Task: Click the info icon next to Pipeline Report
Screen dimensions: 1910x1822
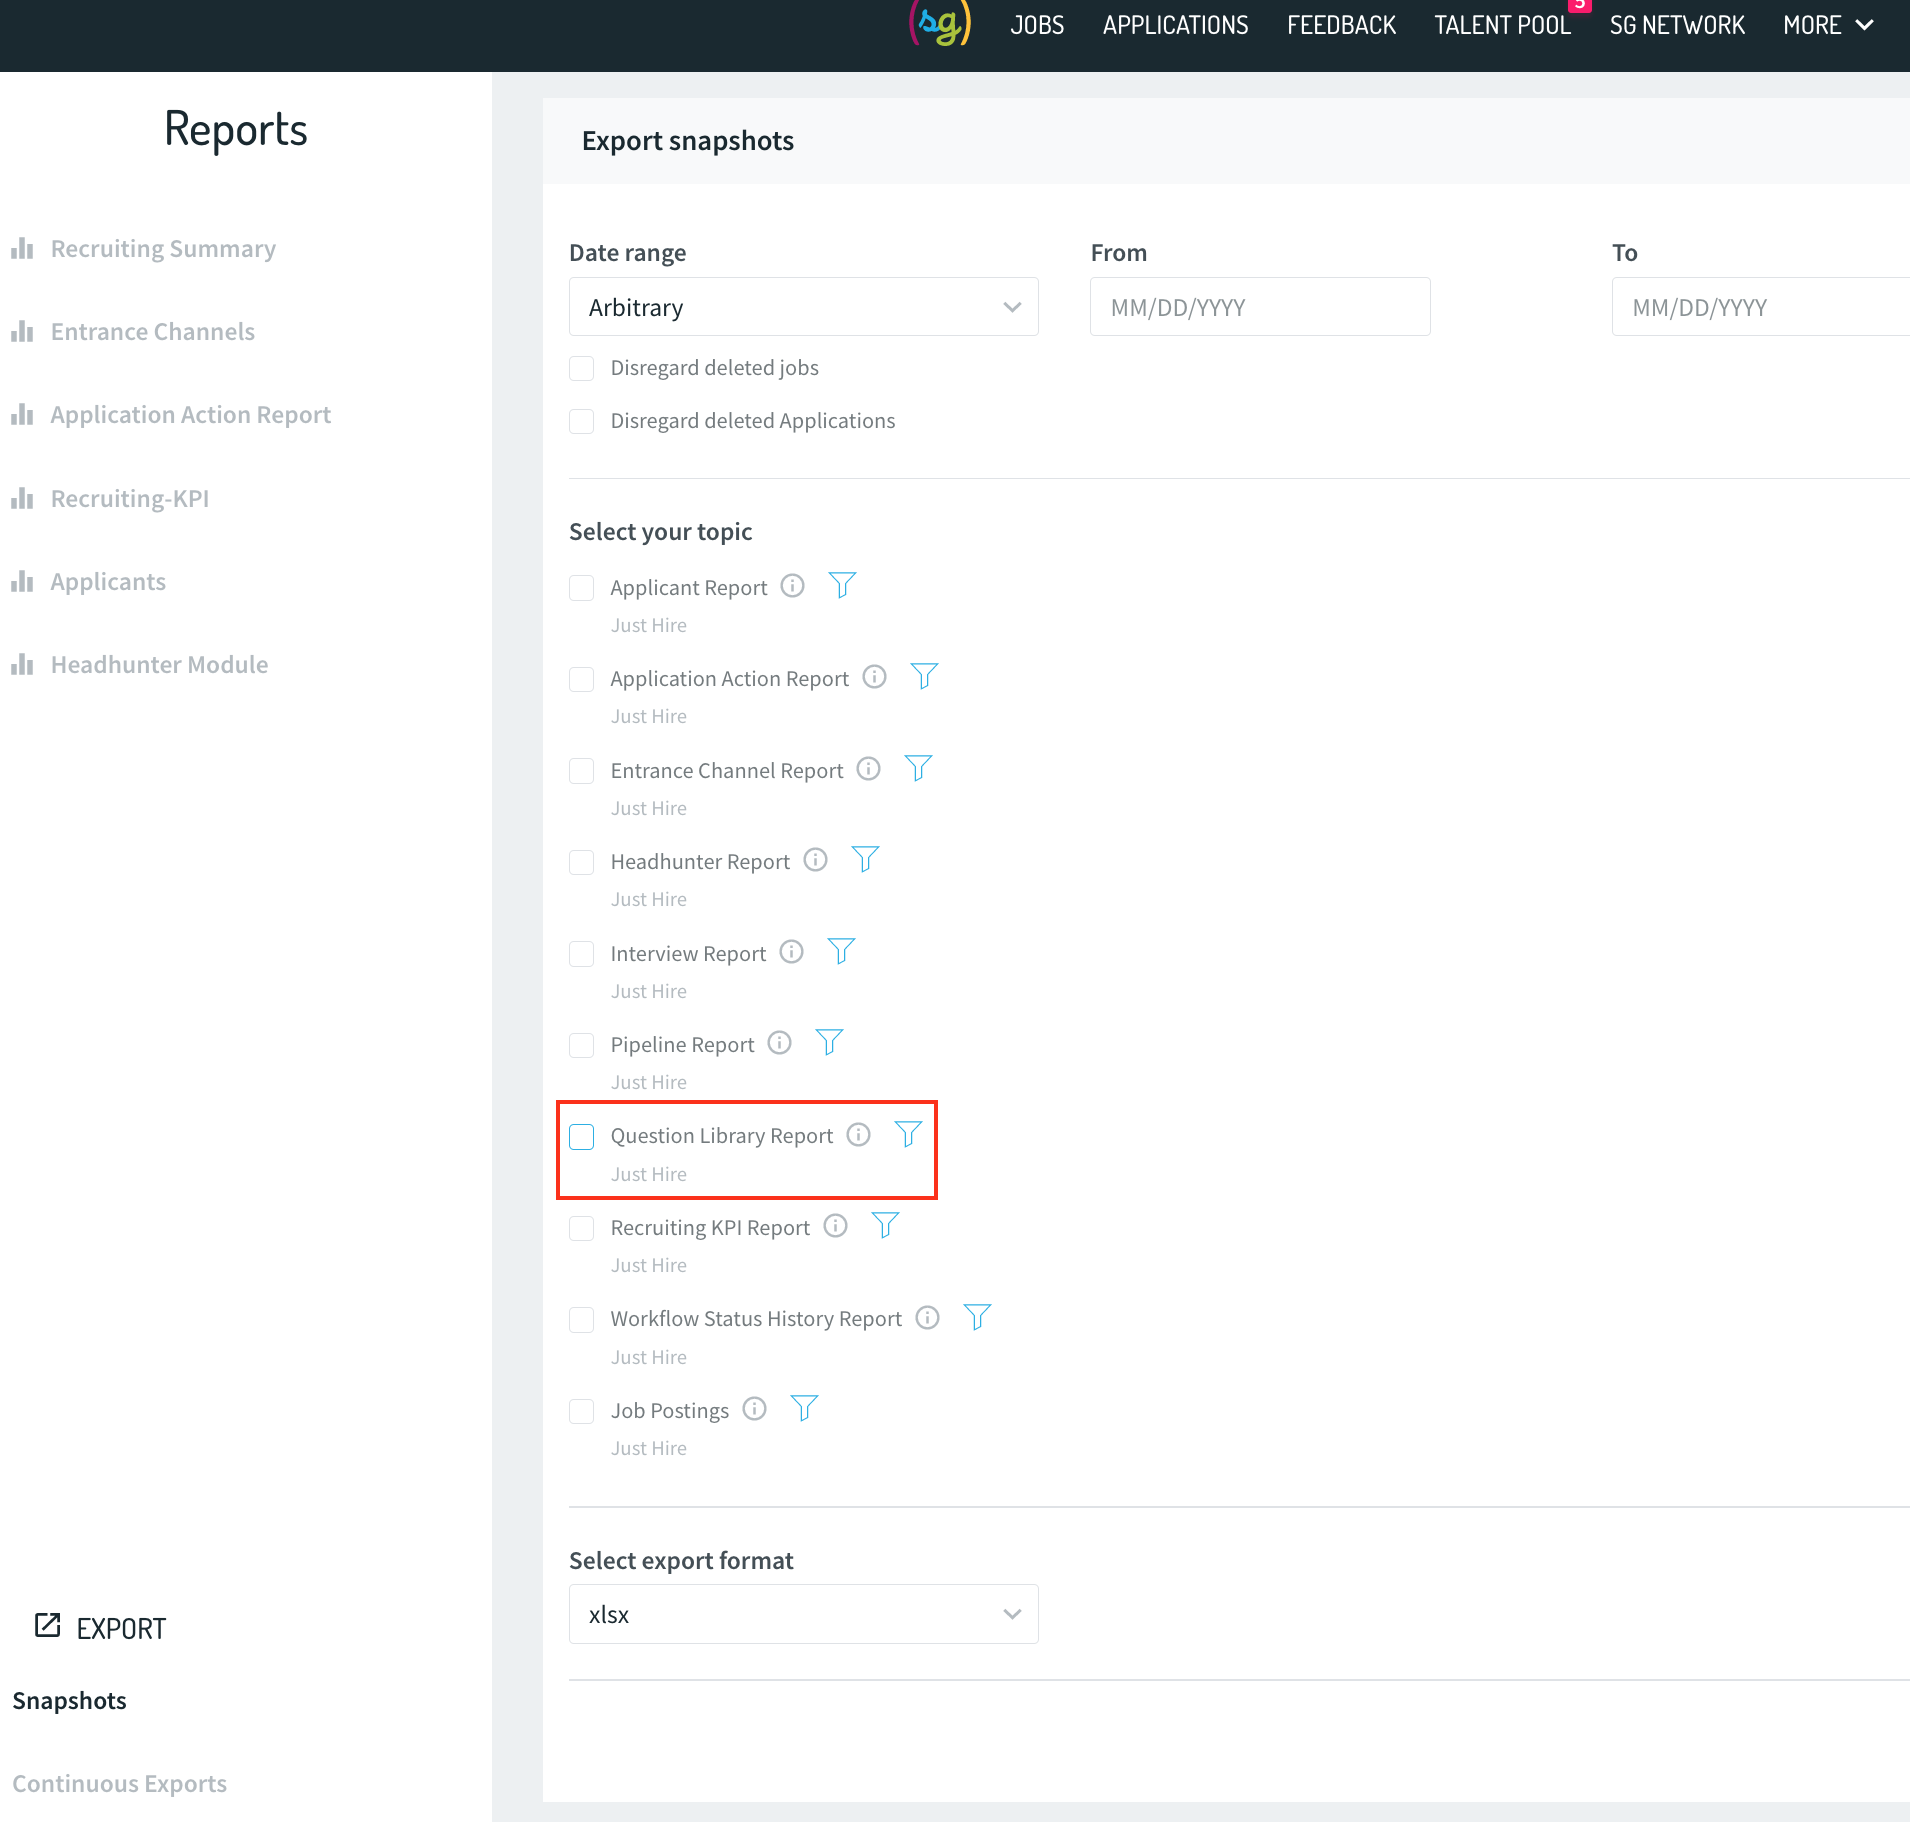Action: coord(779,1043)
